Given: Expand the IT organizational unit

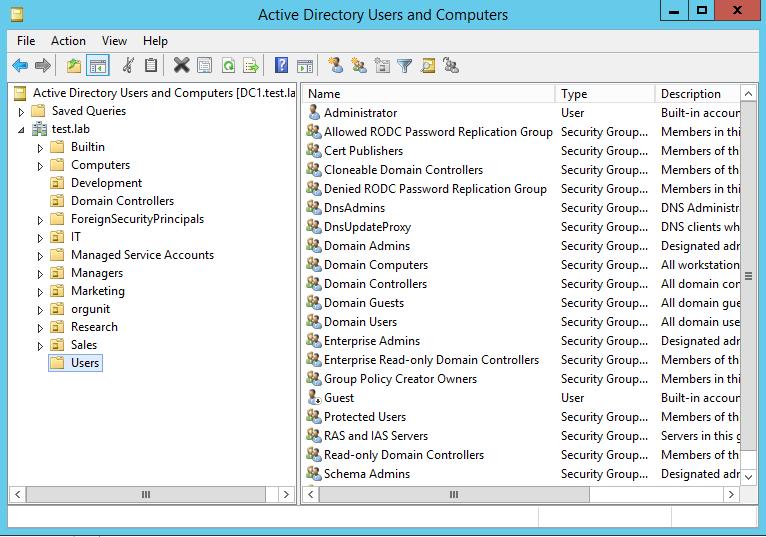Looking at the screenshot, I should coord(40,238).
